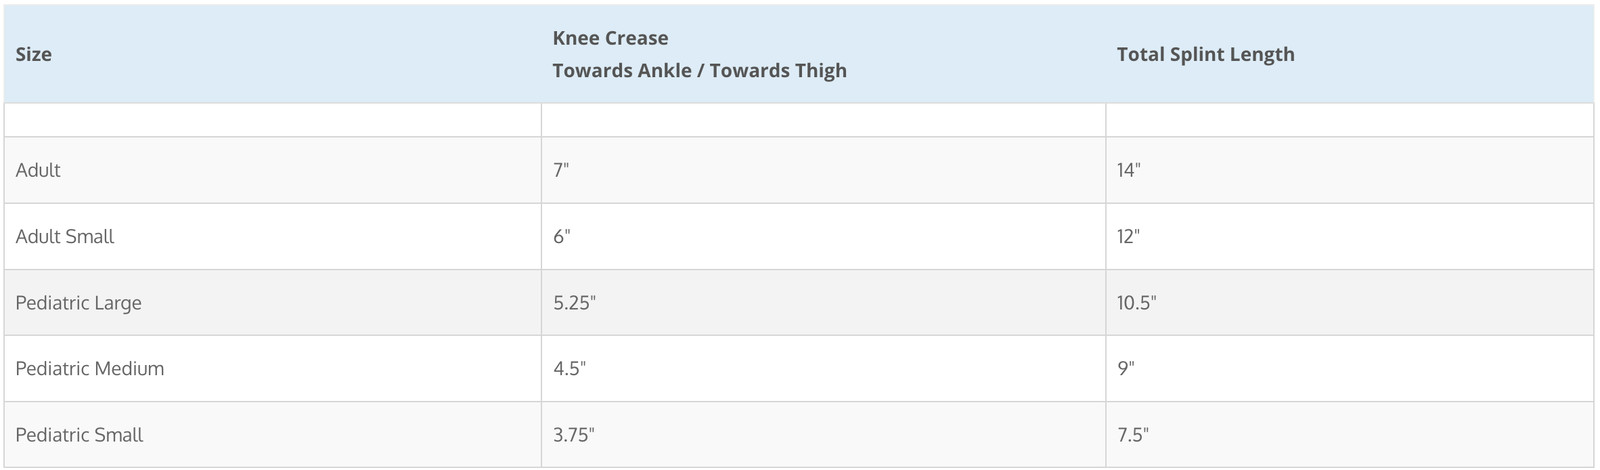
Task: Select the Pediatric Small row label
Action: (x=79, y=434)
